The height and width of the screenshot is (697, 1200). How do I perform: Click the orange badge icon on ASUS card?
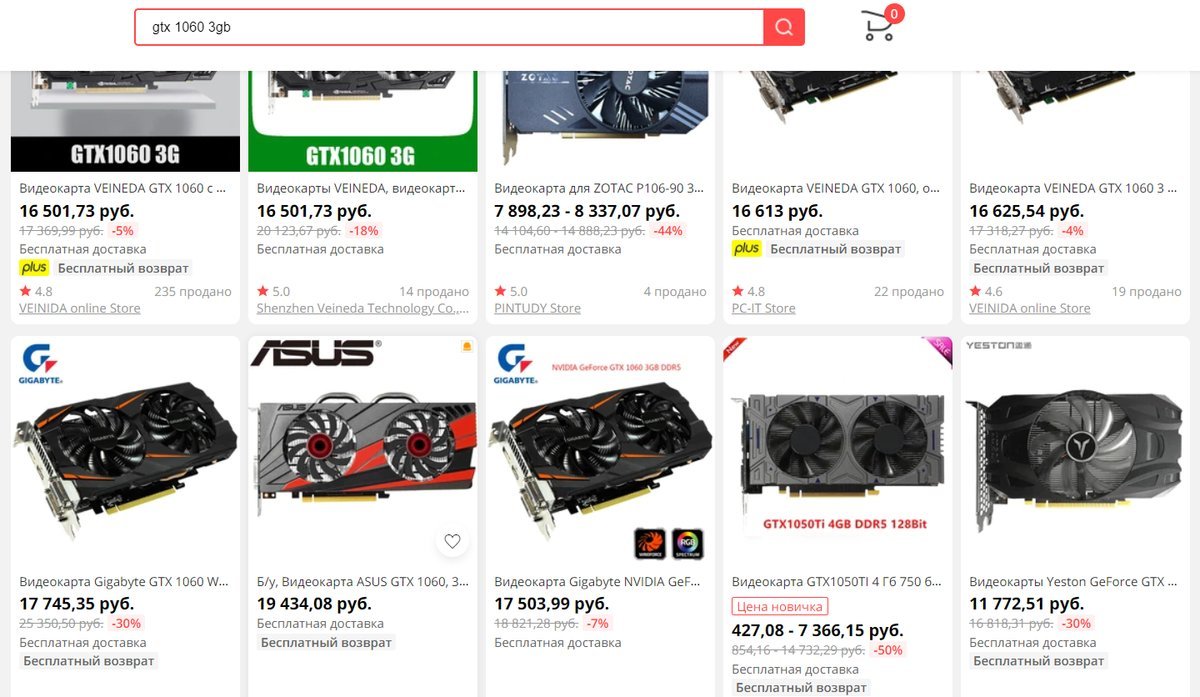465,347
